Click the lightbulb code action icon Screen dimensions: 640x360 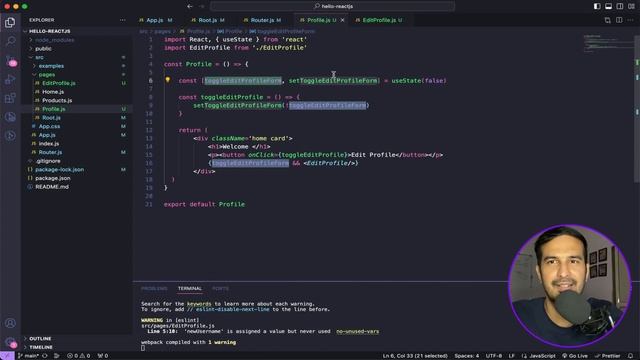(167, 80)
